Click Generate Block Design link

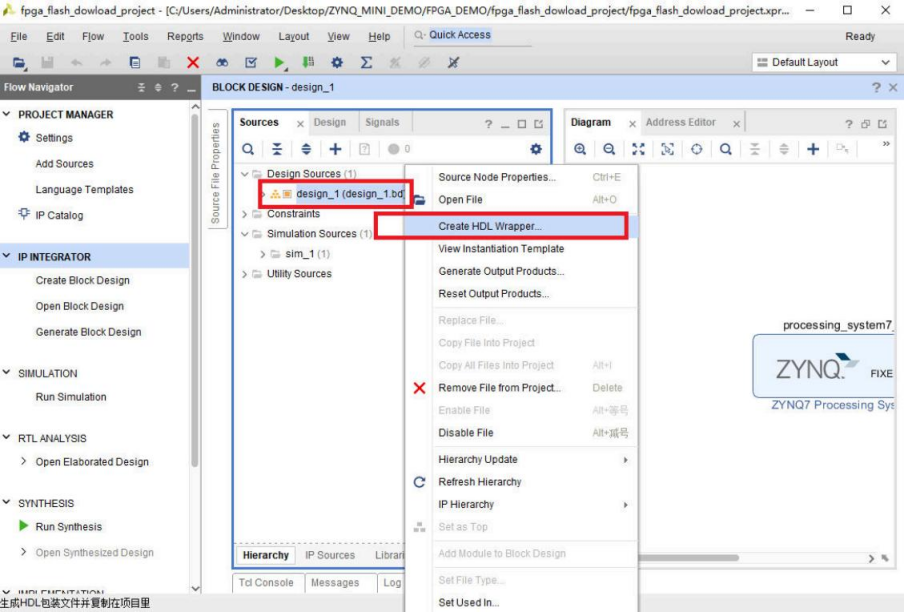point(88,332)
